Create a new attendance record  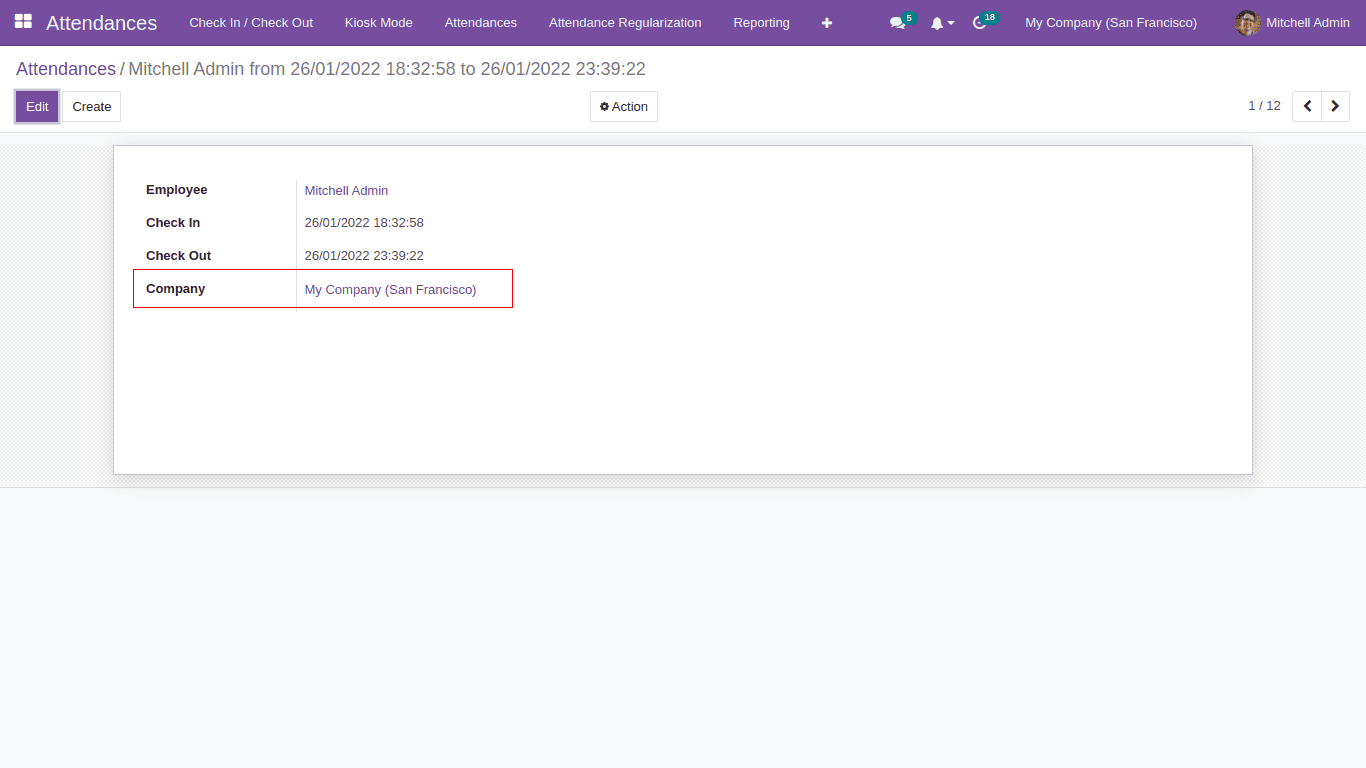[91, 106]
